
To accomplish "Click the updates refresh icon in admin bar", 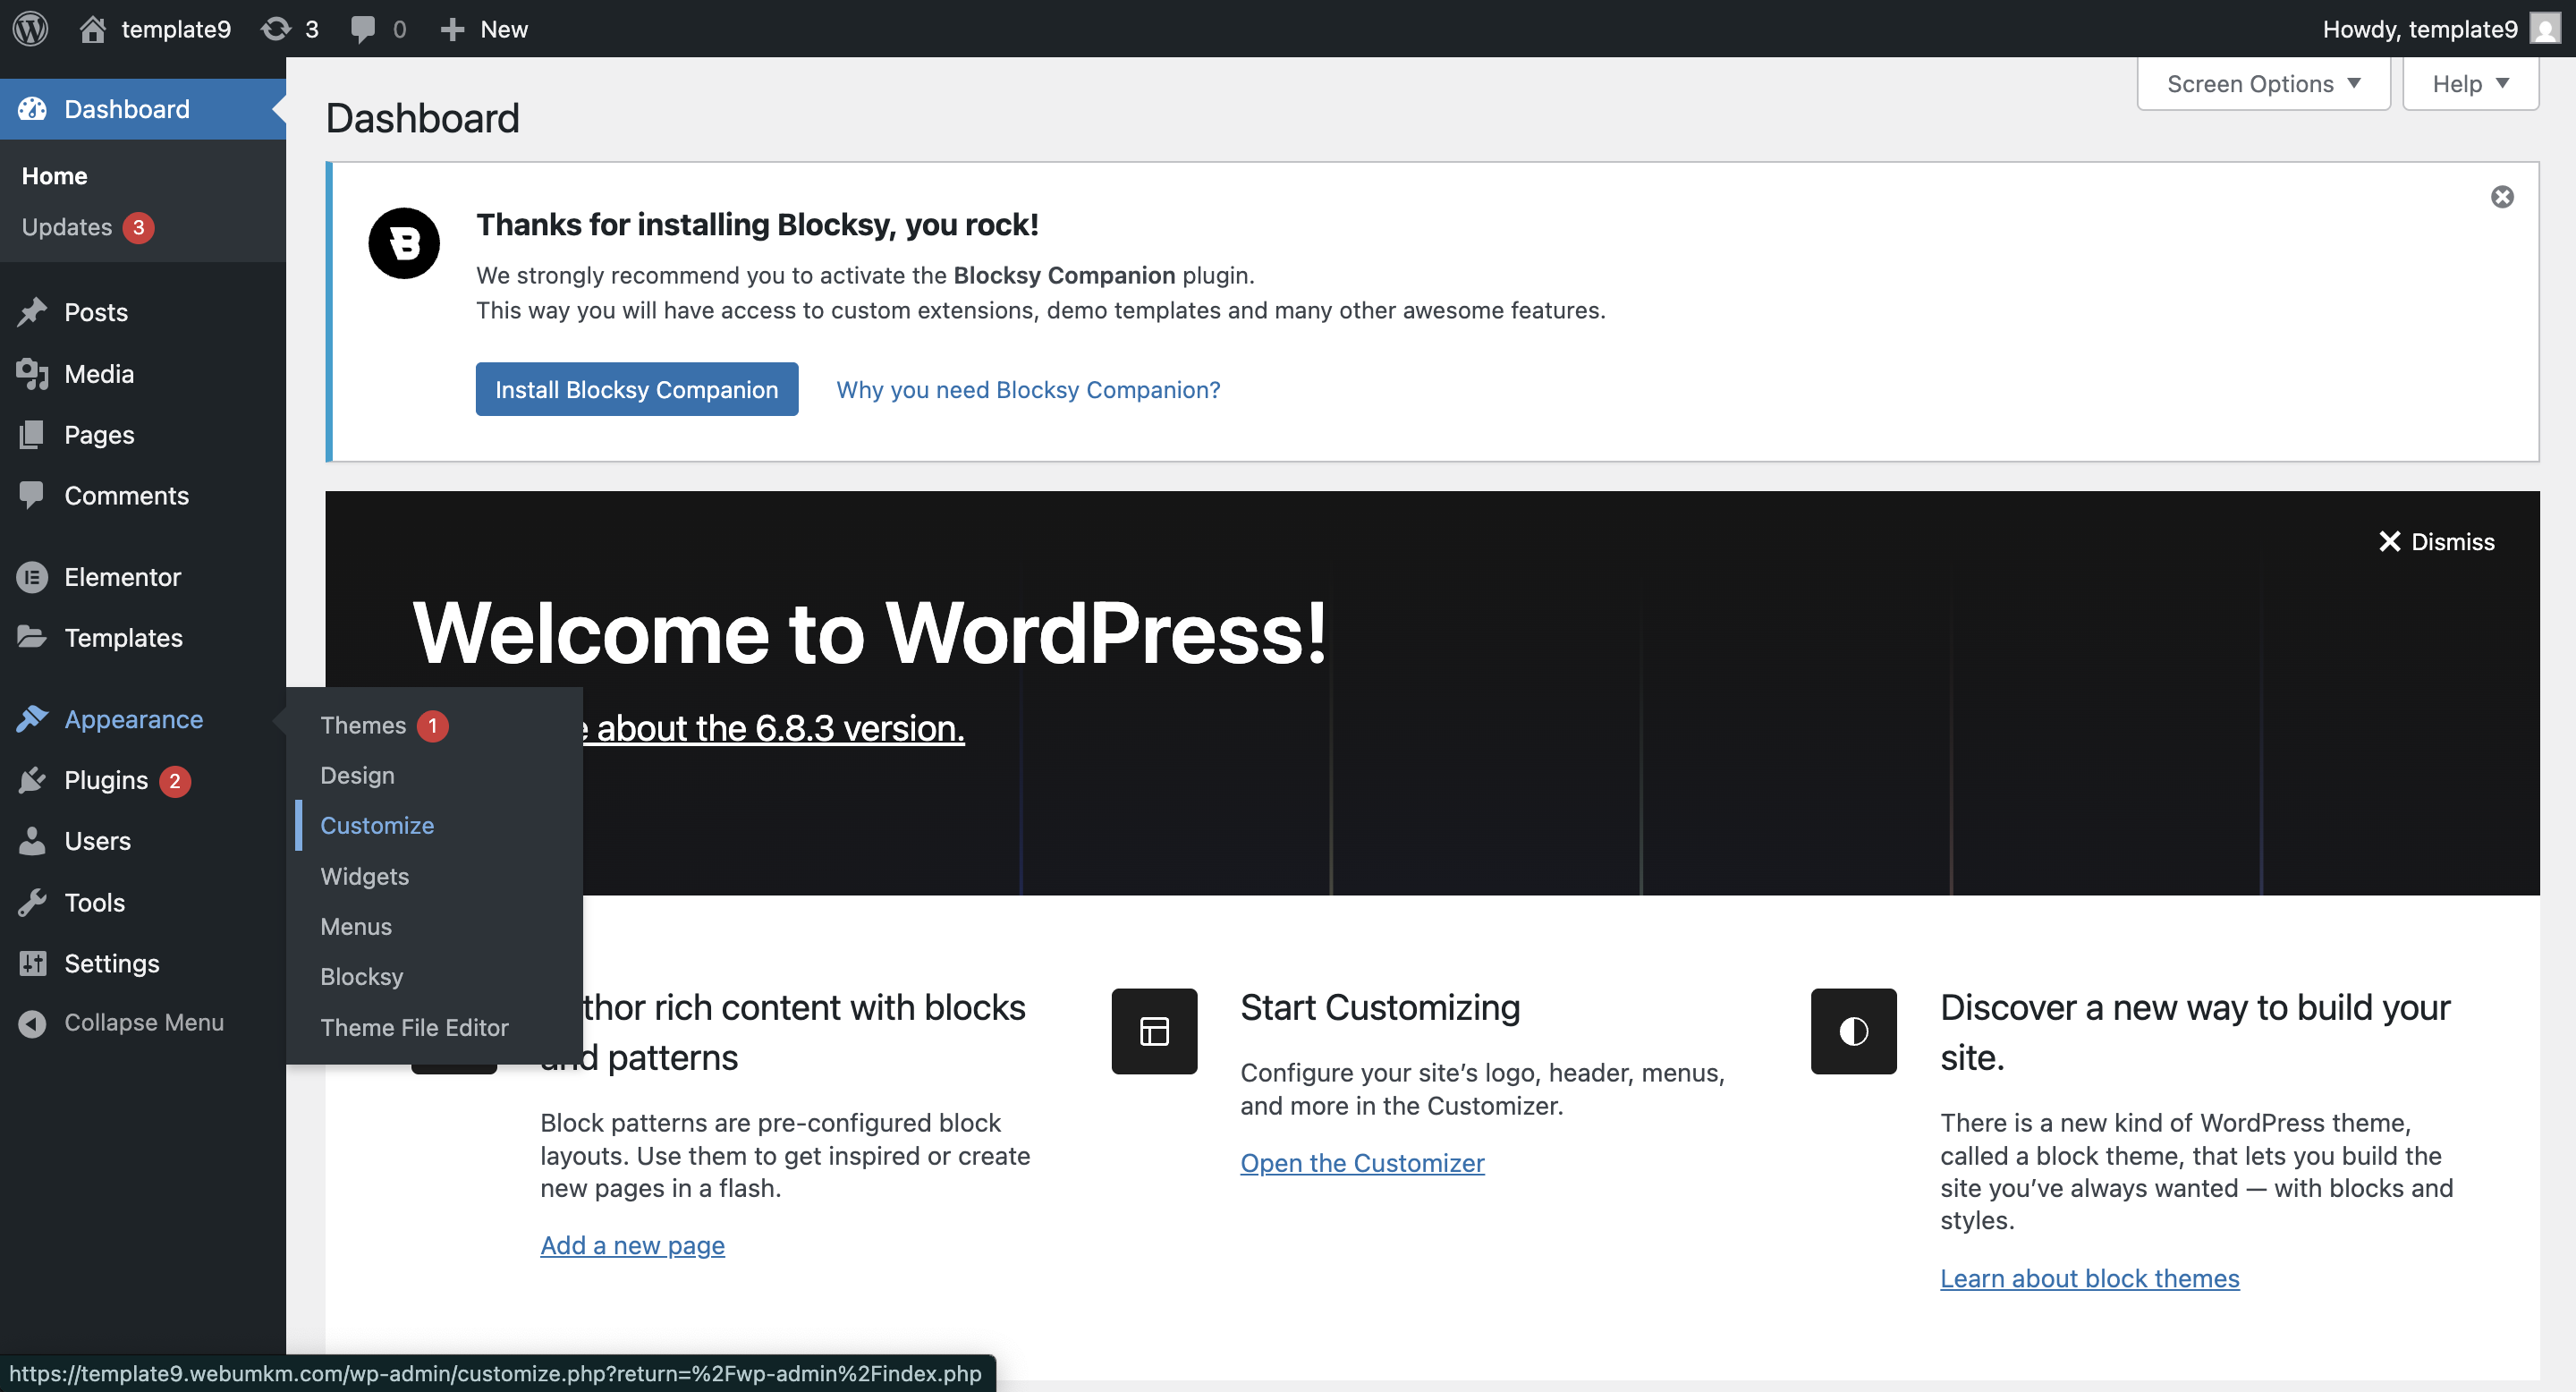I will 275,28.
